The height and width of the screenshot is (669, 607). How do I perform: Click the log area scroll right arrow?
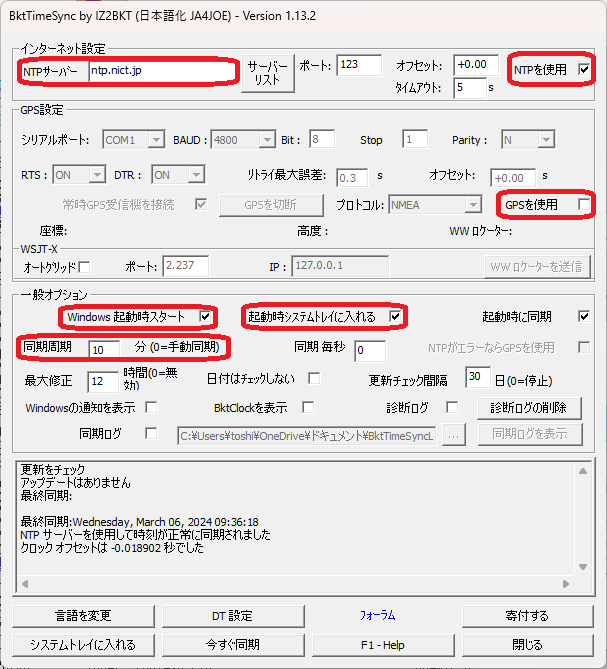click(566, 584)
